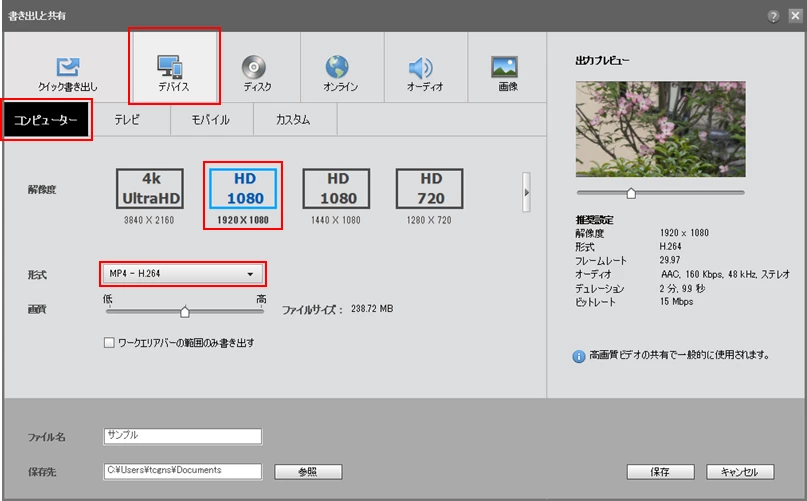Close the 書き出しと共有 dialog

click(795, 16)
